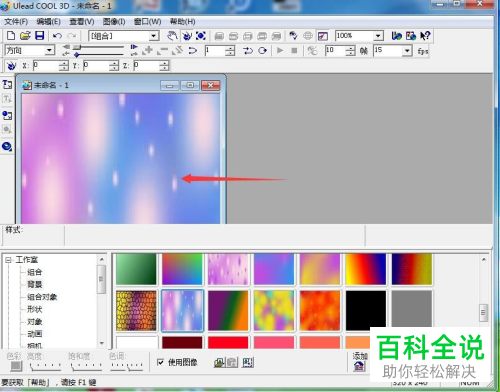Screen dimensions: 500x392
Task: Click the 添加 add-to-library icon
Action: [x=359, y=366]
